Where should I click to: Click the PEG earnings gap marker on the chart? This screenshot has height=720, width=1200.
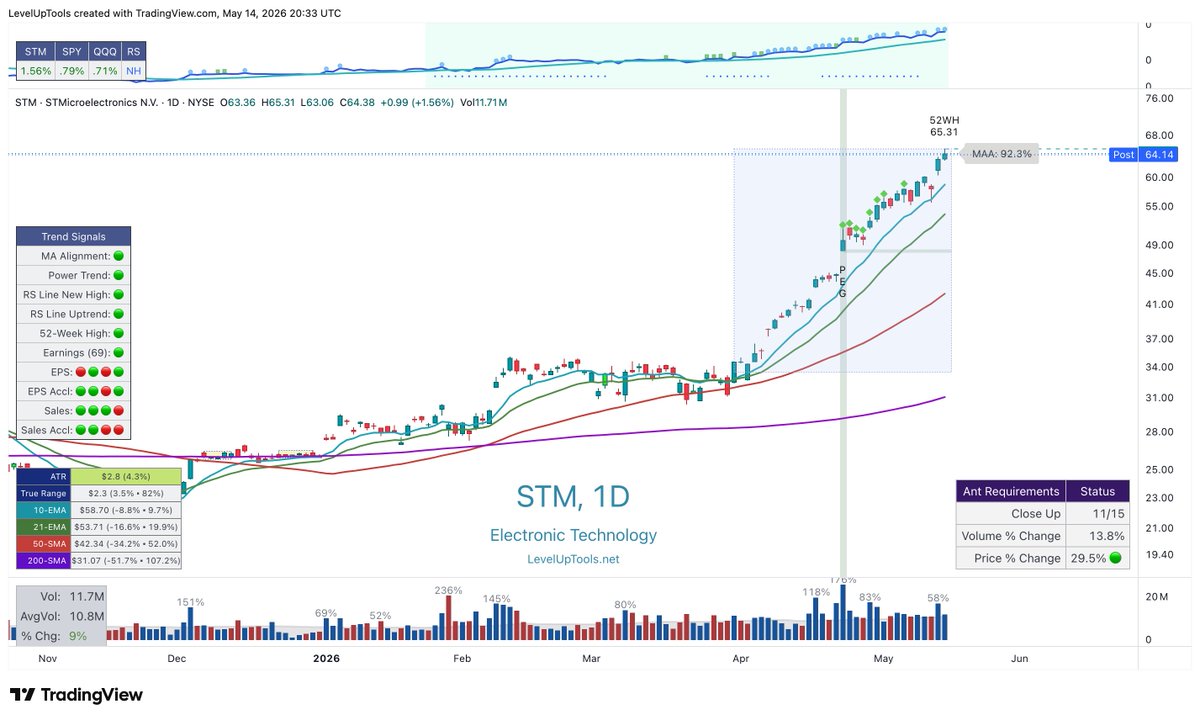(842, 282)
